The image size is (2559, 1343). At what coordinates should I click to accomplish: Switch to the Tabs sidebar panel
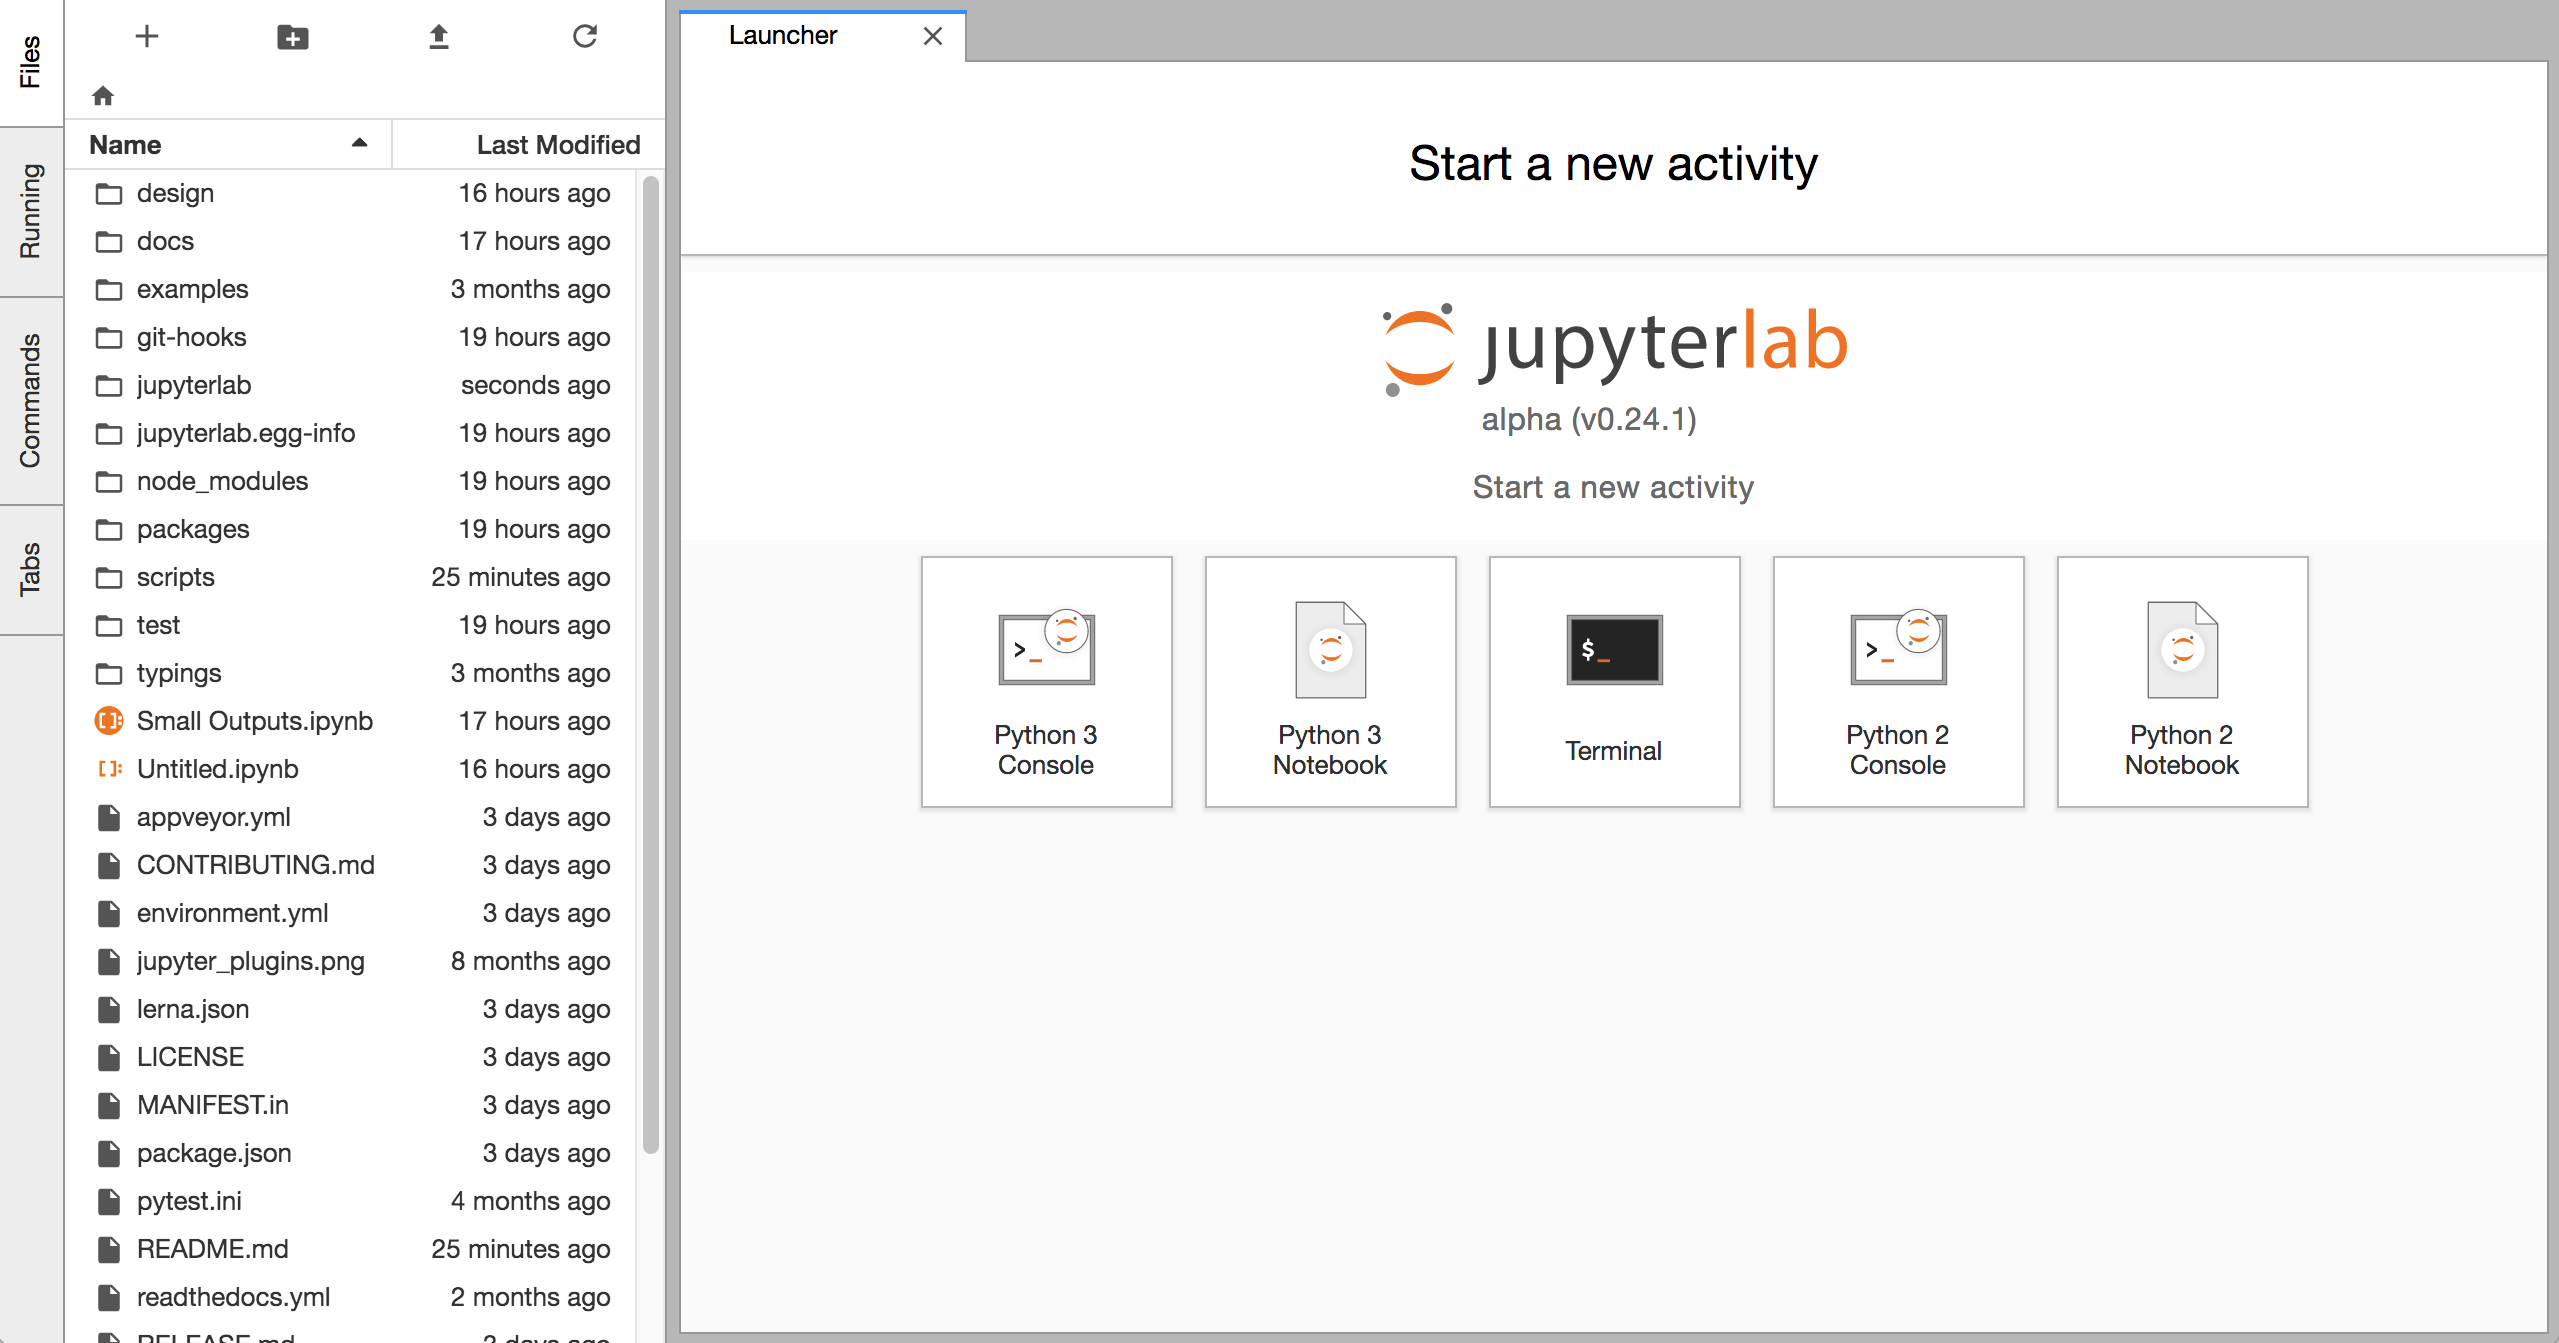(x=30, y=567)
